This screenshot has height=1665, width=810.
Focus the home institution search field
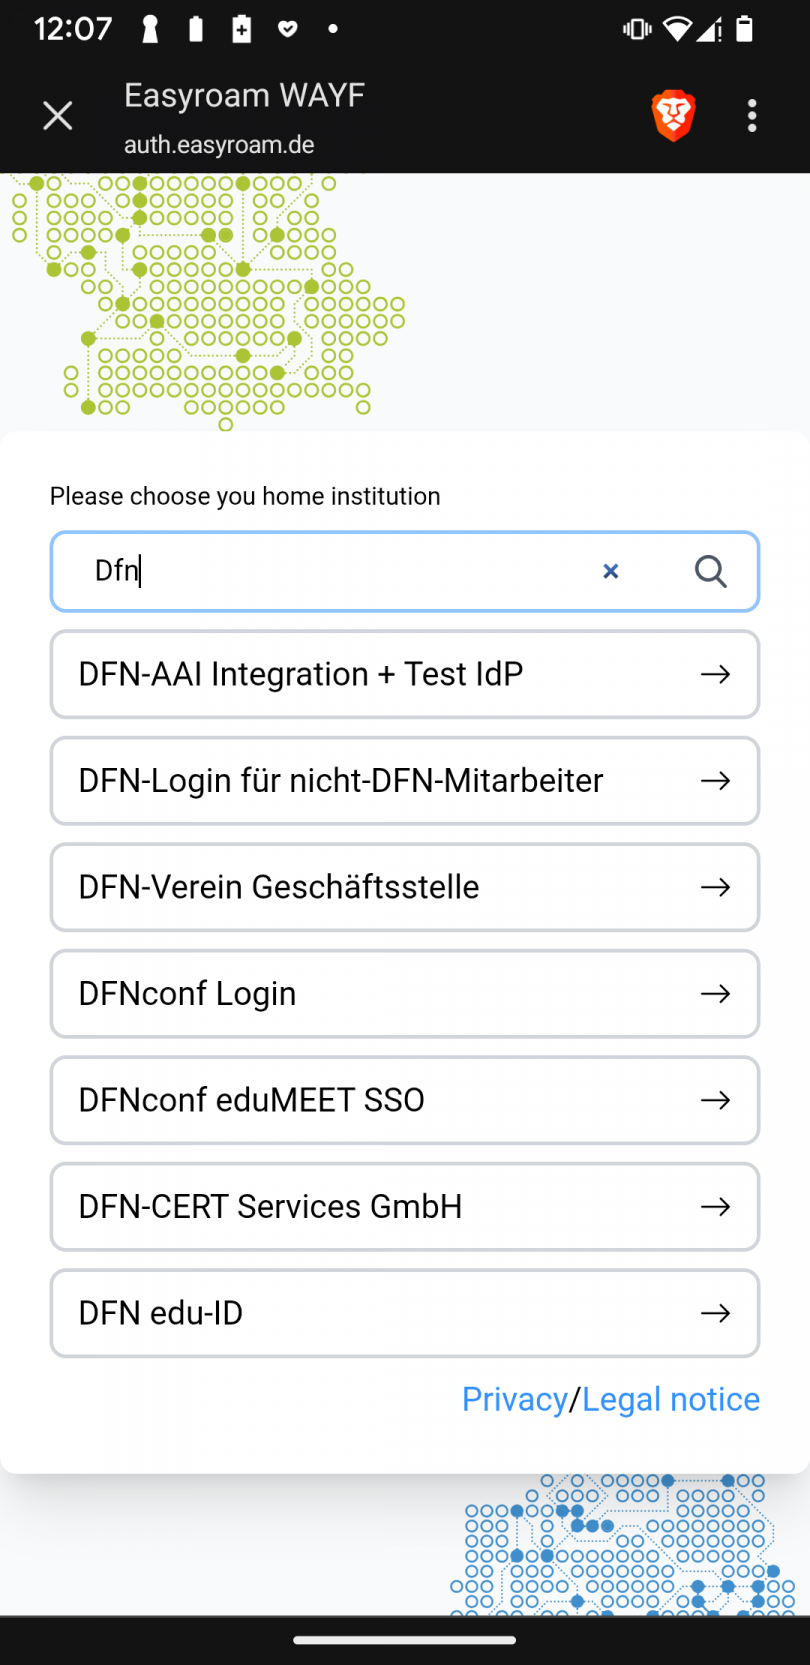(340, 571)
